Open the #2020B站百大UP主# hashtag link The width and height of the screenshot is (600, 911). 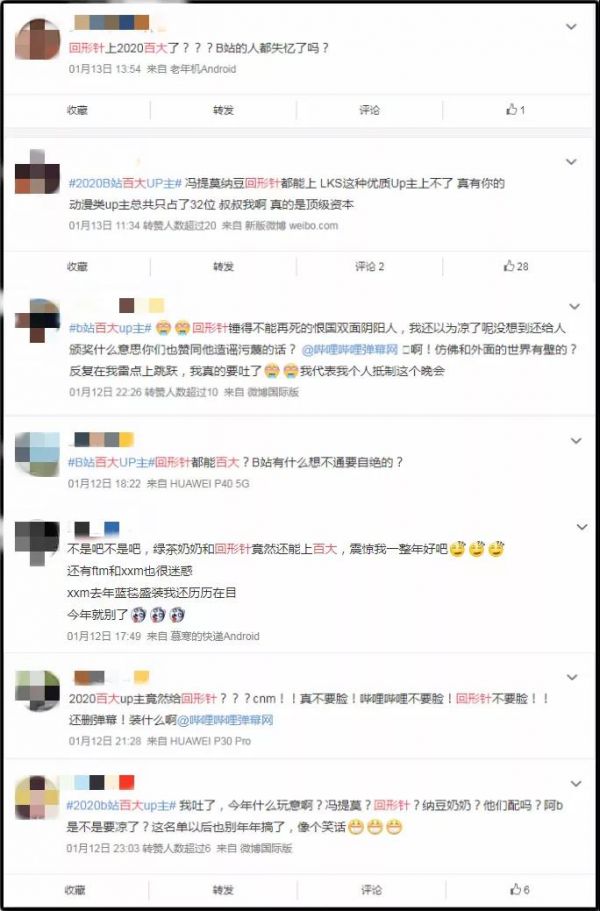click(125, 184)
